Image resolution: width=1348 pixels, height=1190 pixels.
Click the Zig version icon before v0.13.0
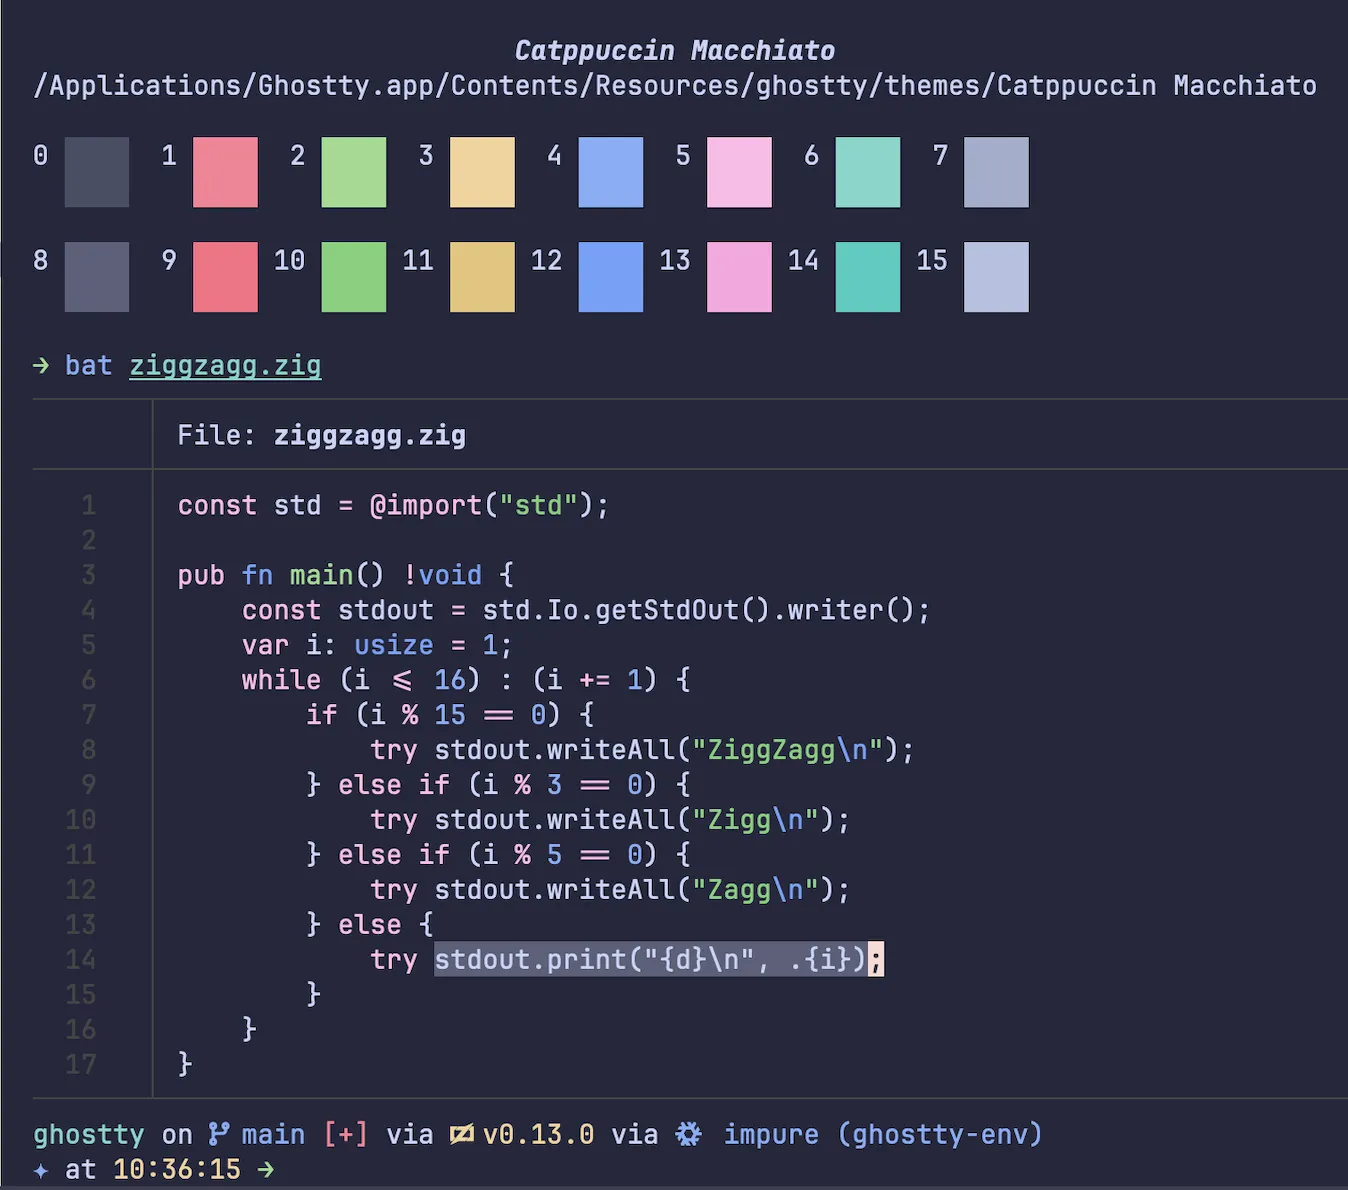coord(461,1134)
